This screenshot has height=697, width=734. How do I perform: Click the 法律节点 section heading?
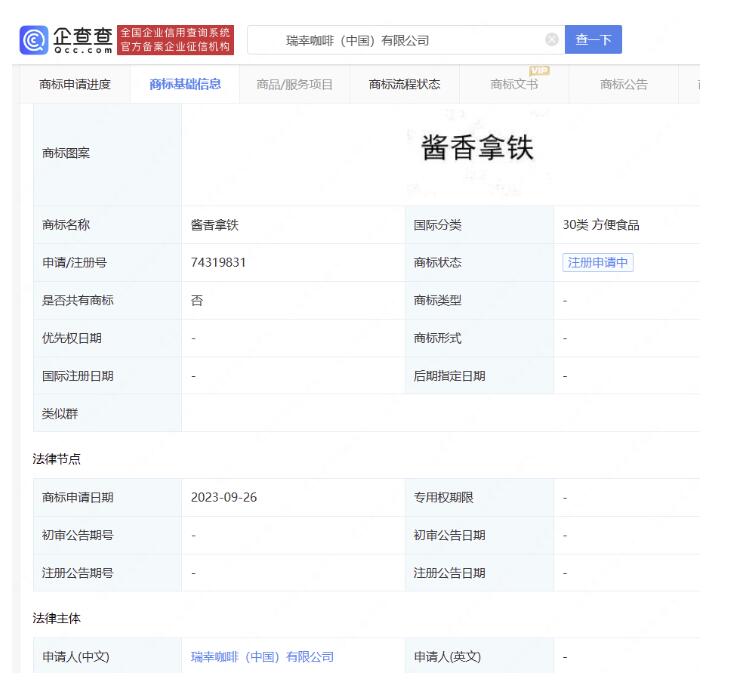[x=56, y=459]
